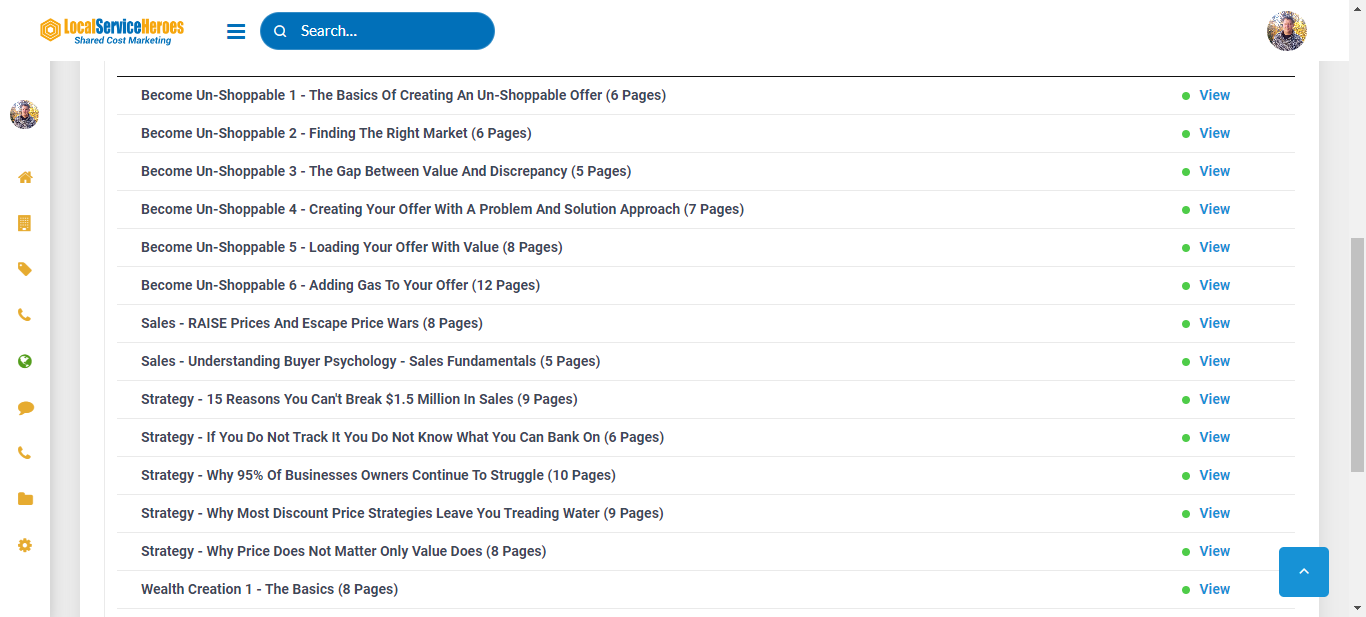Open the green globe icon in sidebar
1366x617 pixels.
pos(25,361)
